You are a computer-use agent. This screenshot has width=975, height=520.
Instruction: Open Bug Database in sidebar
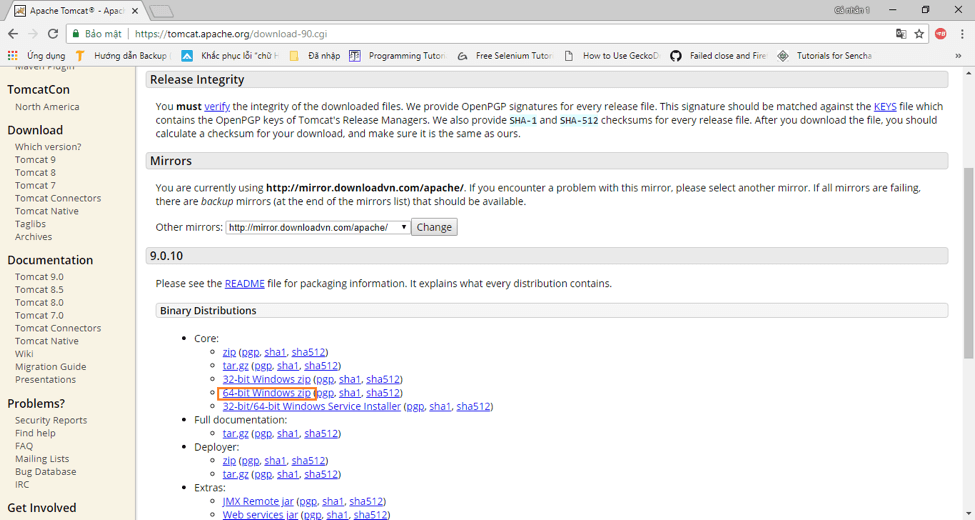click(45, 471)
